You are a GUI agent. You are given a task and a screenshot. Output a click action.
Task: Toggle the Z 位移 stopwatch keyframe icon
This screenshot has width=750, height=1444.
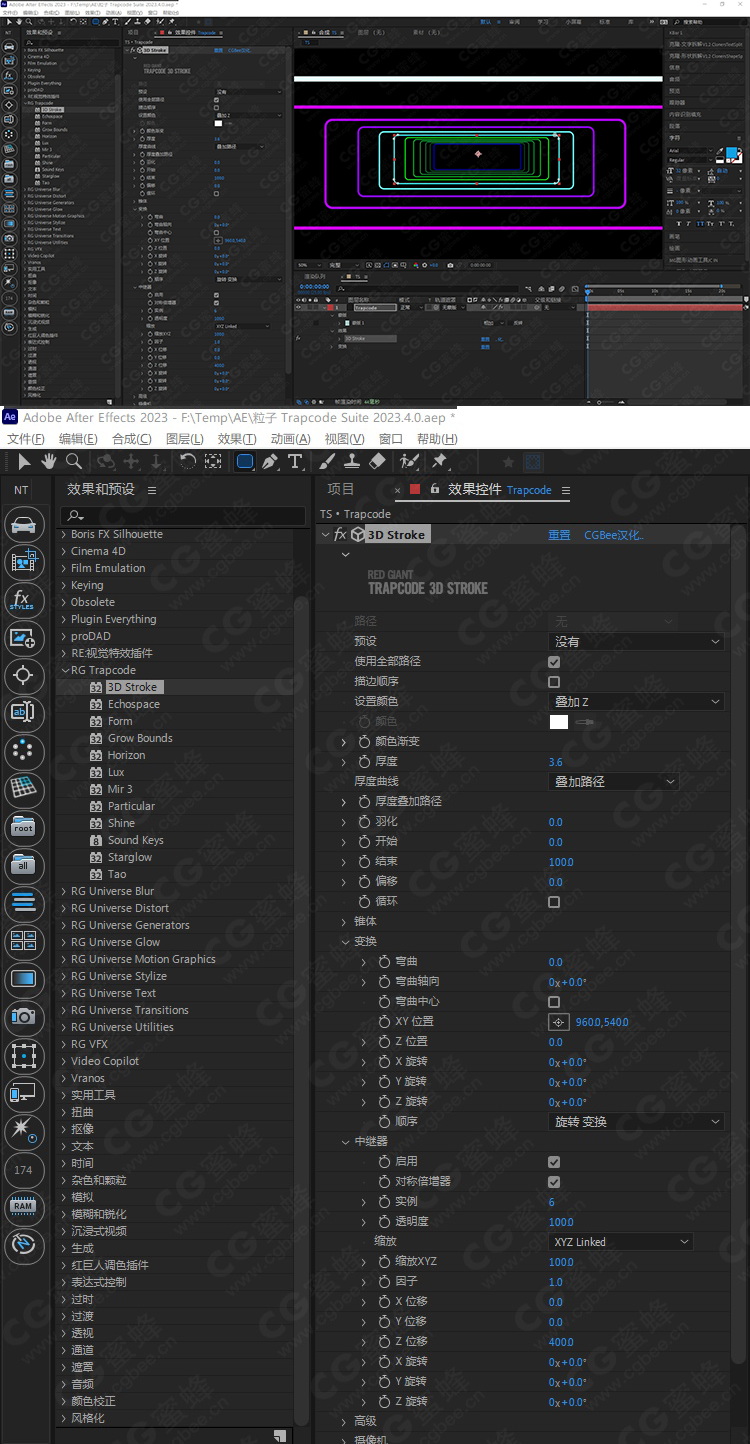[x=384, y=1342]
